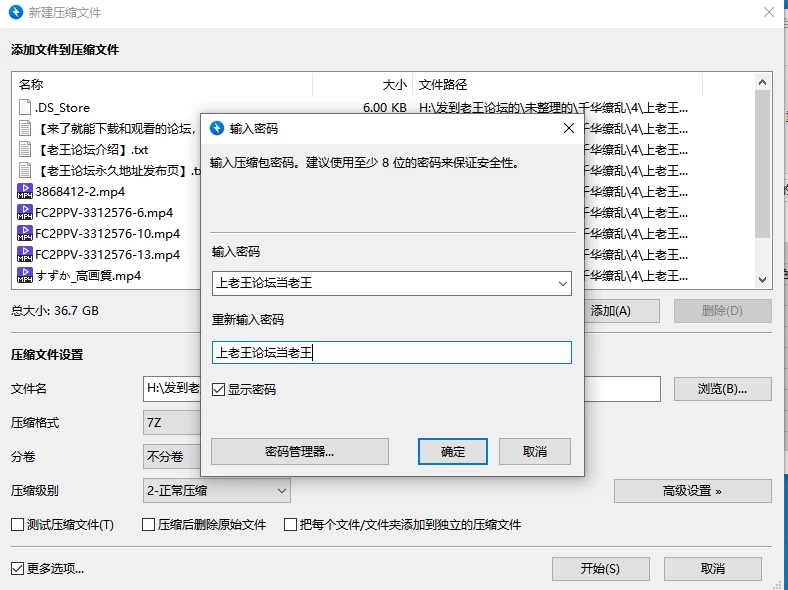Open 高级设置 »
The image size is (788, 590).
coord(693,490)
